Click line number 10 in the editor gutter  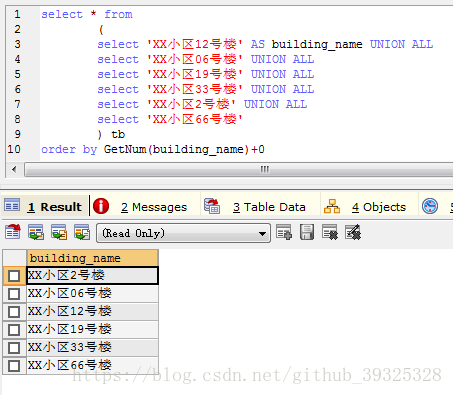[x=14, y=149]
